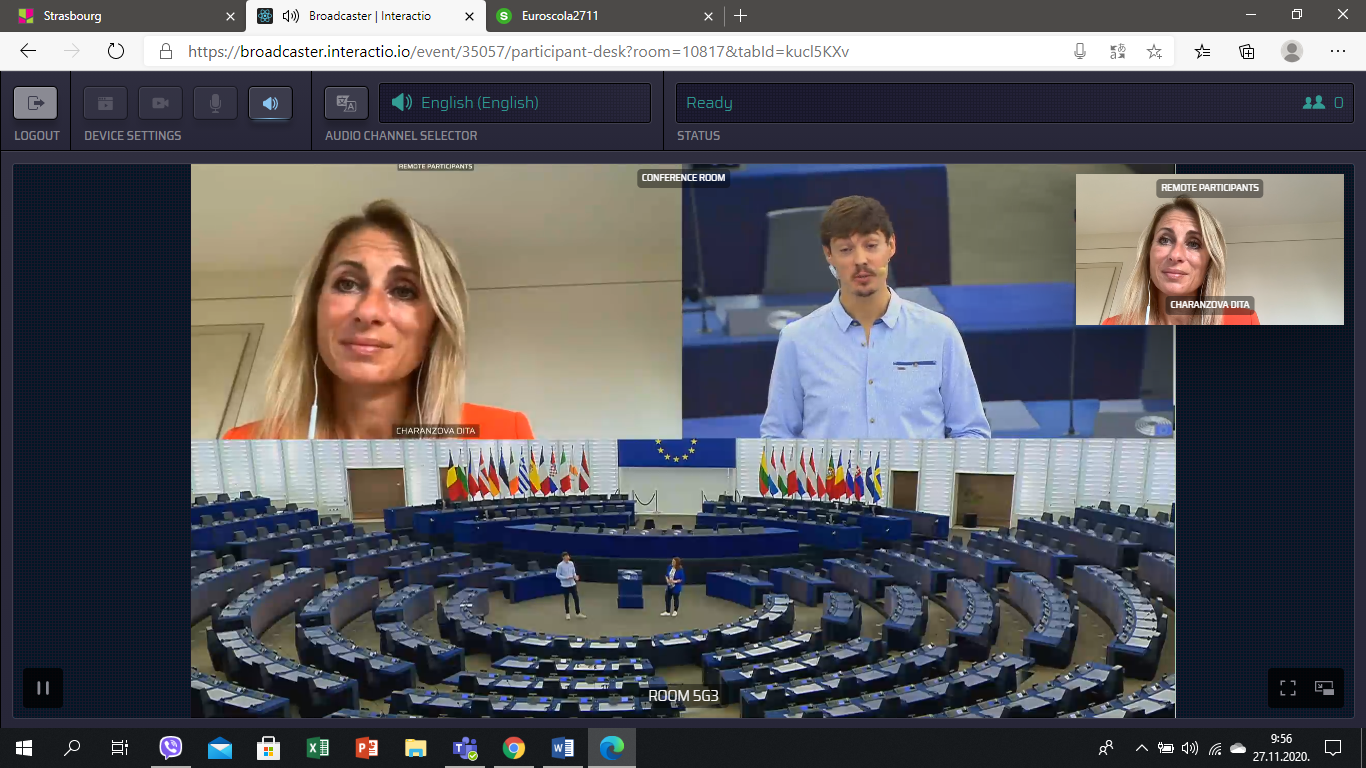
Task: Open Windows taskbar search
Action: 72,748
